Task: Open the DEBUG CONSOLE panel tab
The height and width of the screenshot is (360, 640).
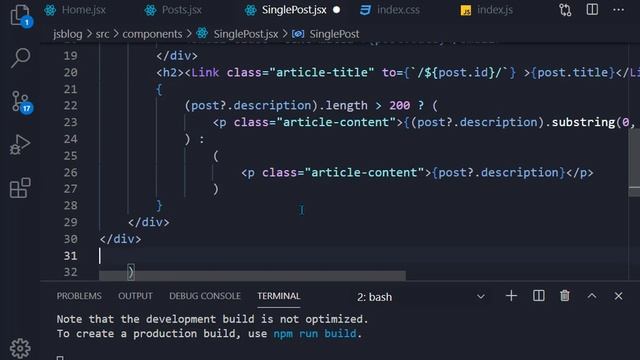Action: pos(204,296)
